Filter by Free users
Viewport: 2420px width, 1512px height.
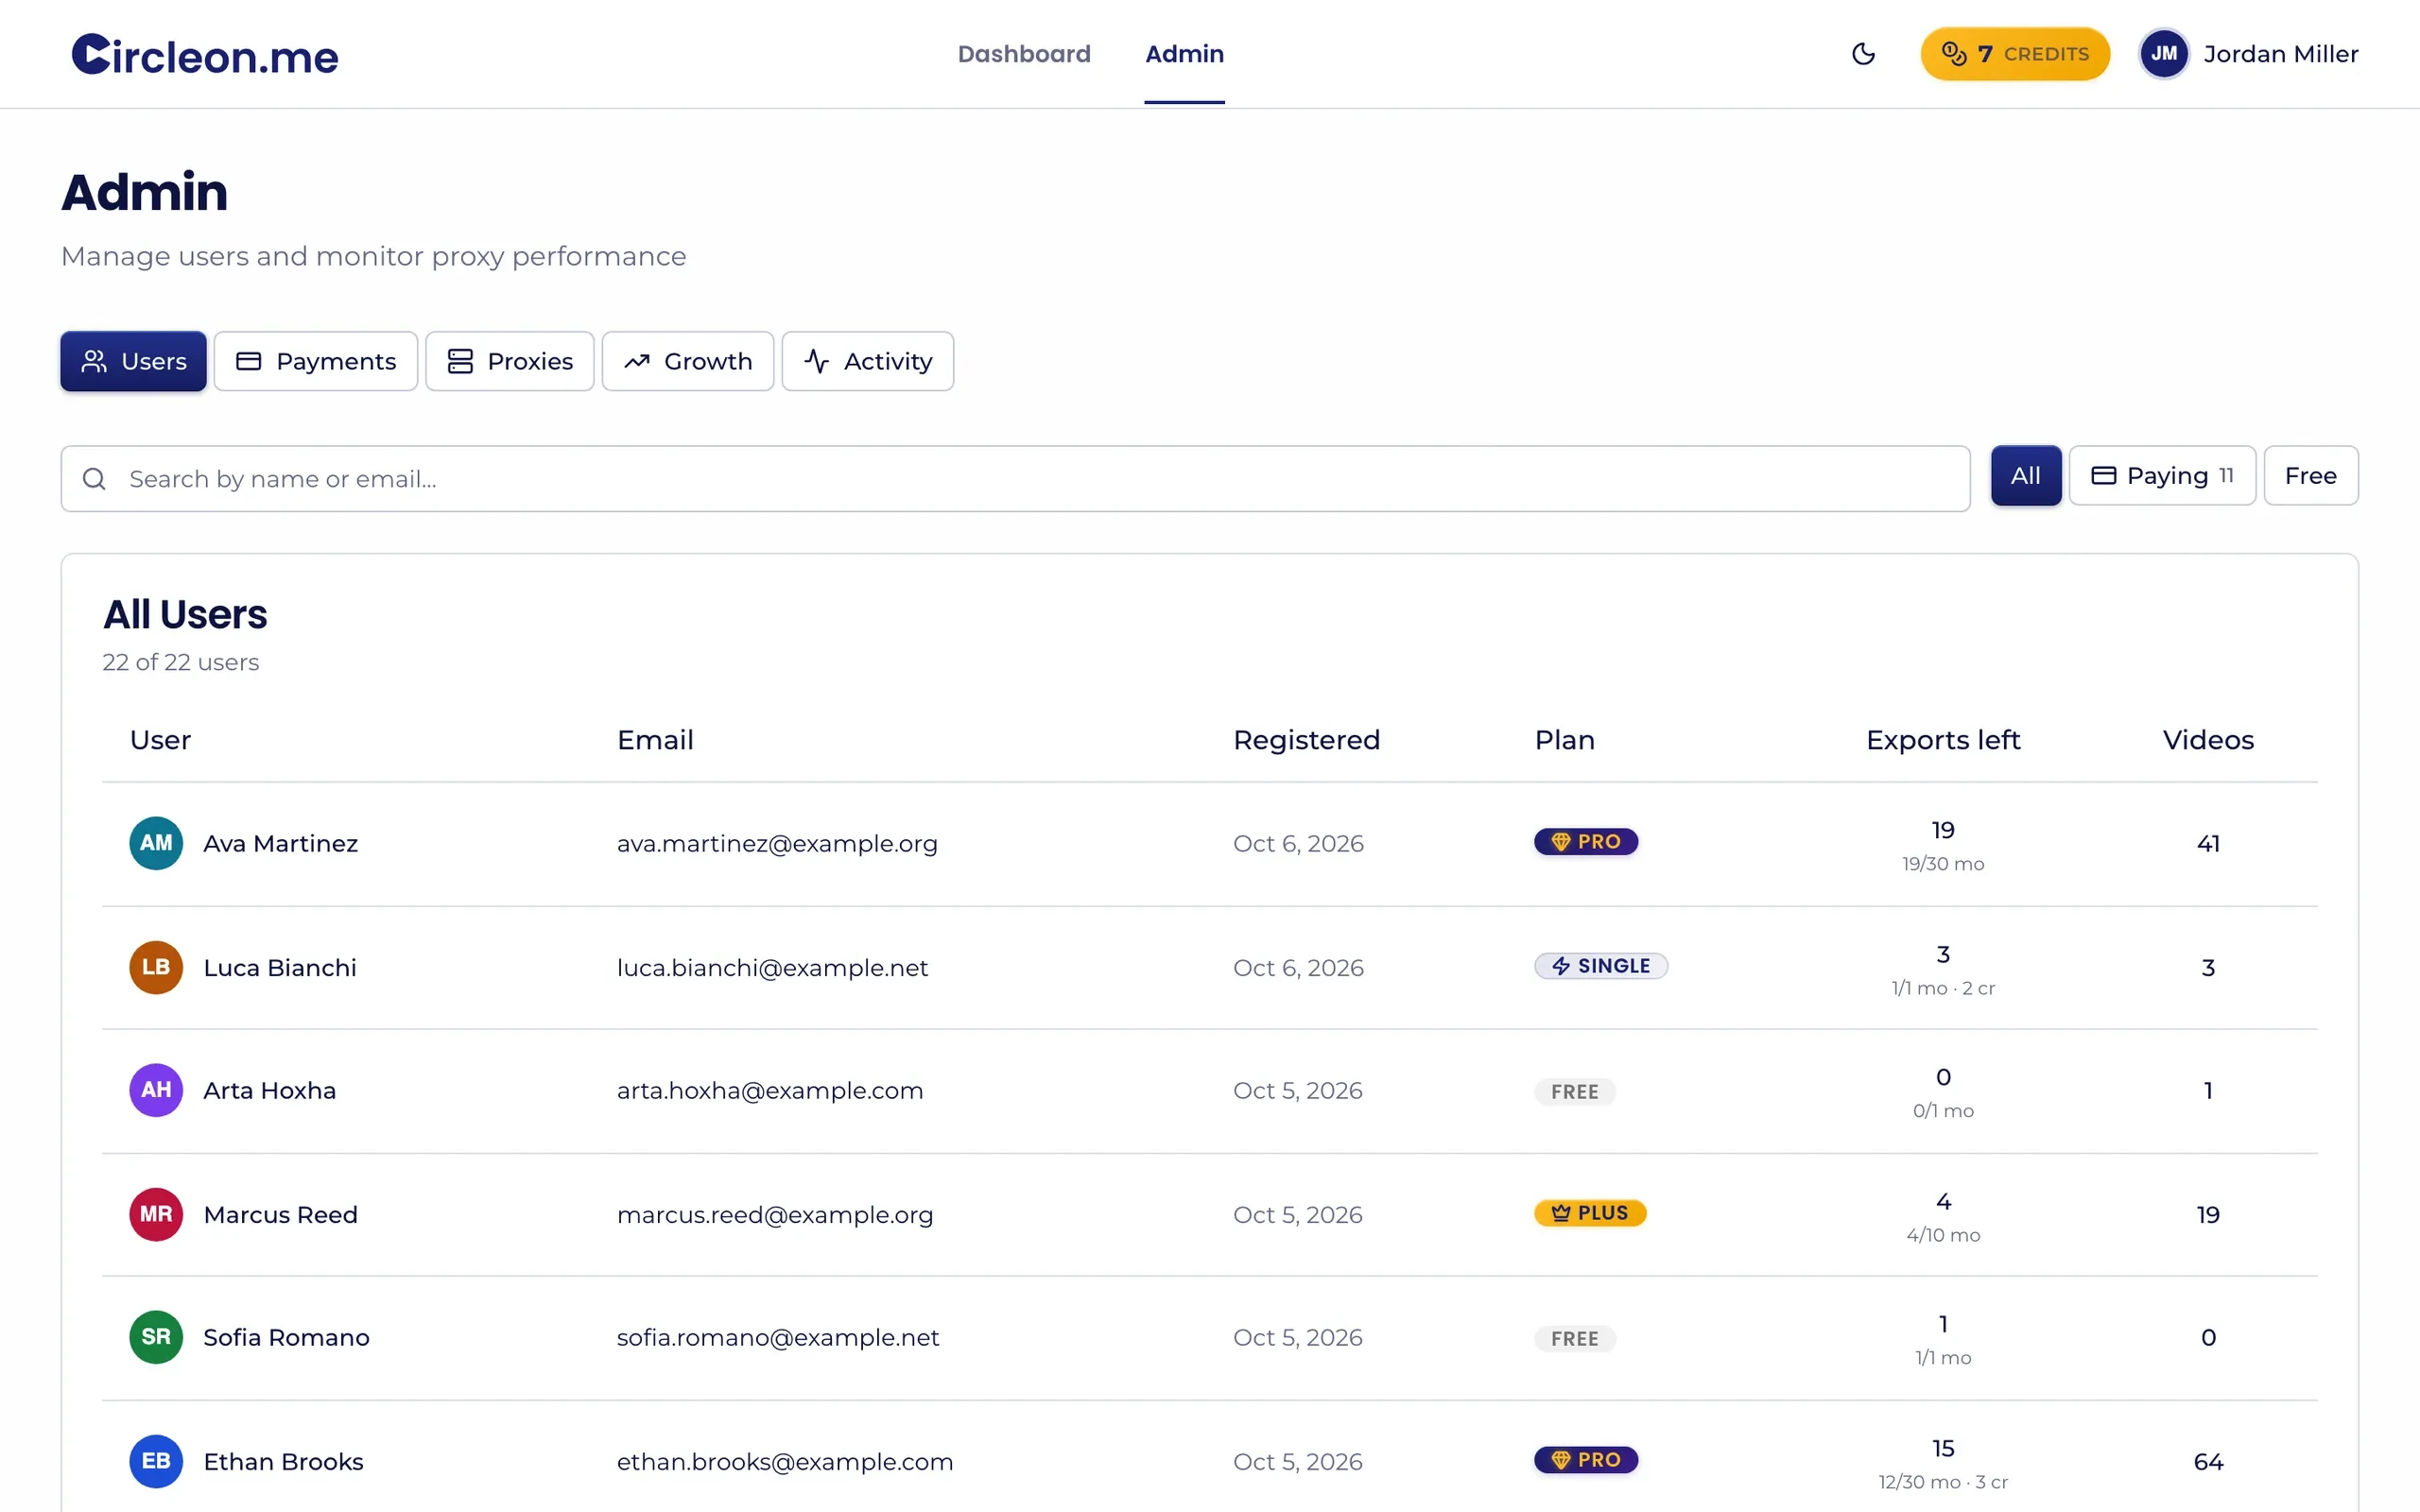coord(2311,476)
